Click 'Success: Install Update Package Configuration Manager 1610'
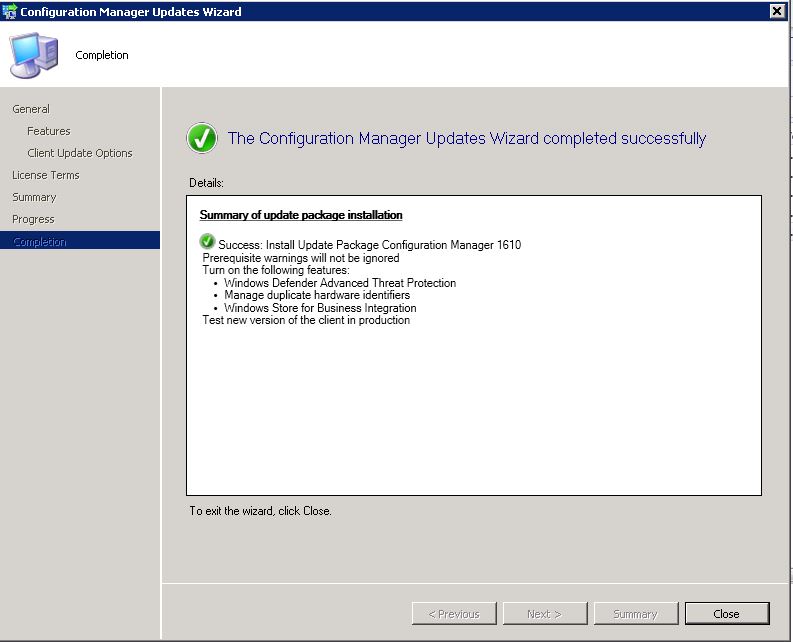The height and width of the screenshot is (642, 793). 369,245
